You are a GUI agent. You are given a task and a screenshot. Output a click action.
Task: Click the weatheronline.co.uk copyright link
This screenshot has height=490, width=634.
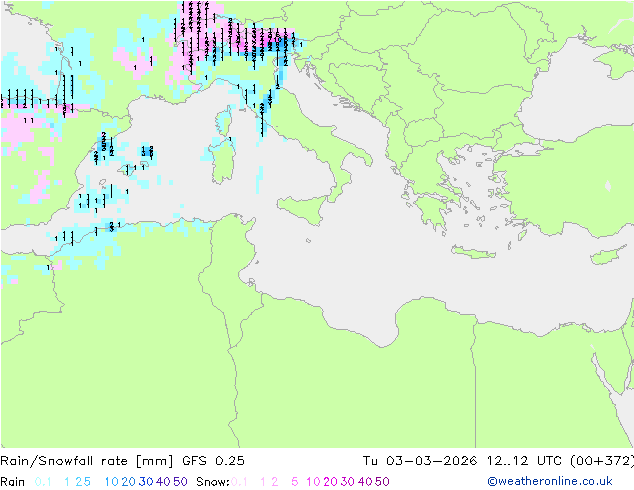(x=550, y=481)
